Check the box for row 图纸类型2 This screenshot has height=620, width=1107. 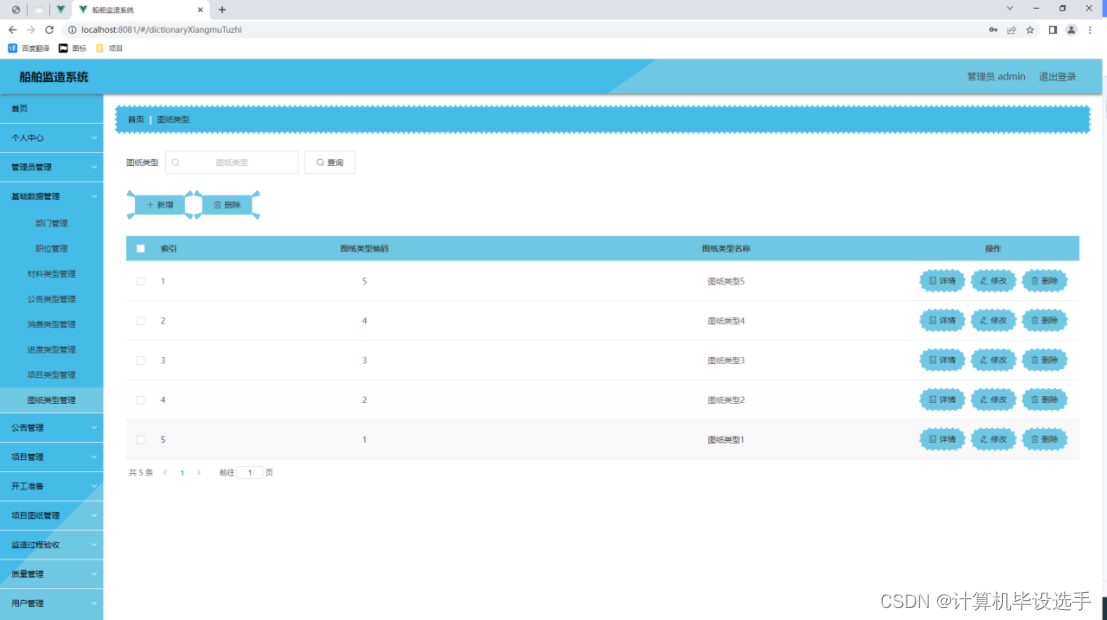(x=140, y=400)
